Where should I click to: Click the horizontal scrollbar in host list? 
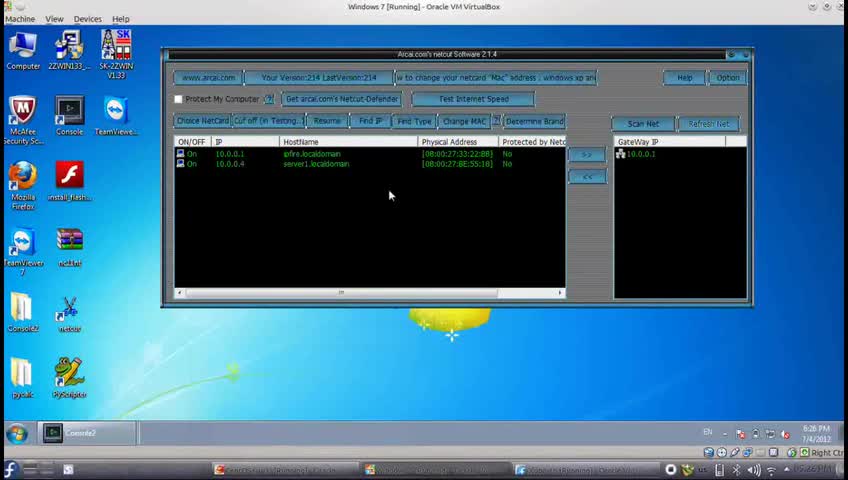coord(341,292)
